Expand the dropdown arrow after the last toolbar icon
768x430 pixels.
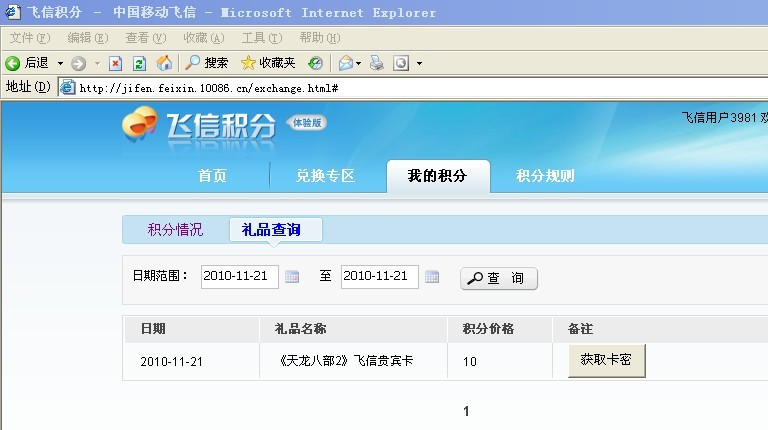tap(419, 64)
